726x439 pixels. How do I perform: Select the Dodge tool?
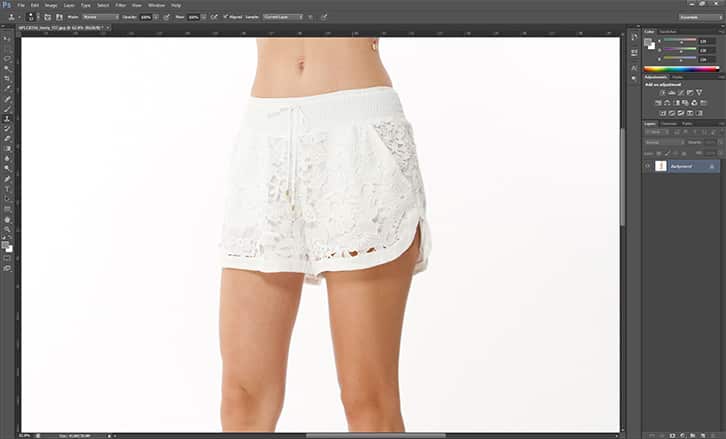pos(8,168)
